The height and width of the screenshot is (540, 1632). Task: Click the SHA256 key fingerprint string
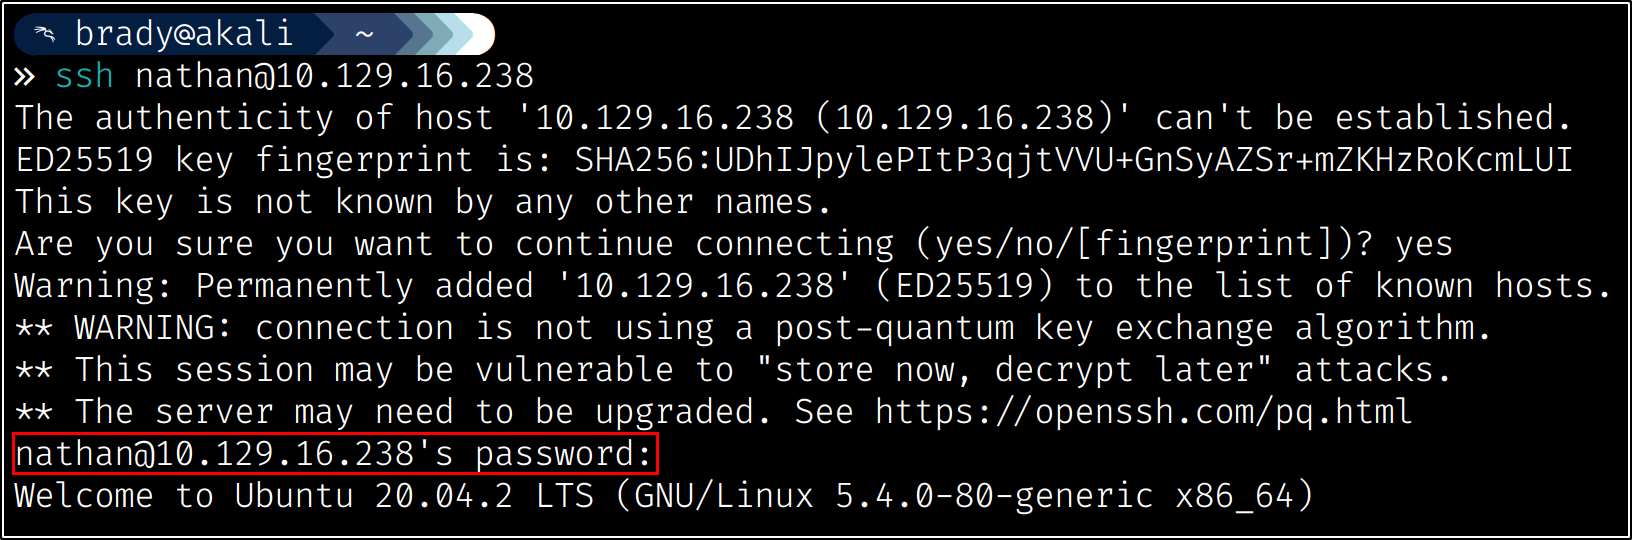[x=1073, y=160]
